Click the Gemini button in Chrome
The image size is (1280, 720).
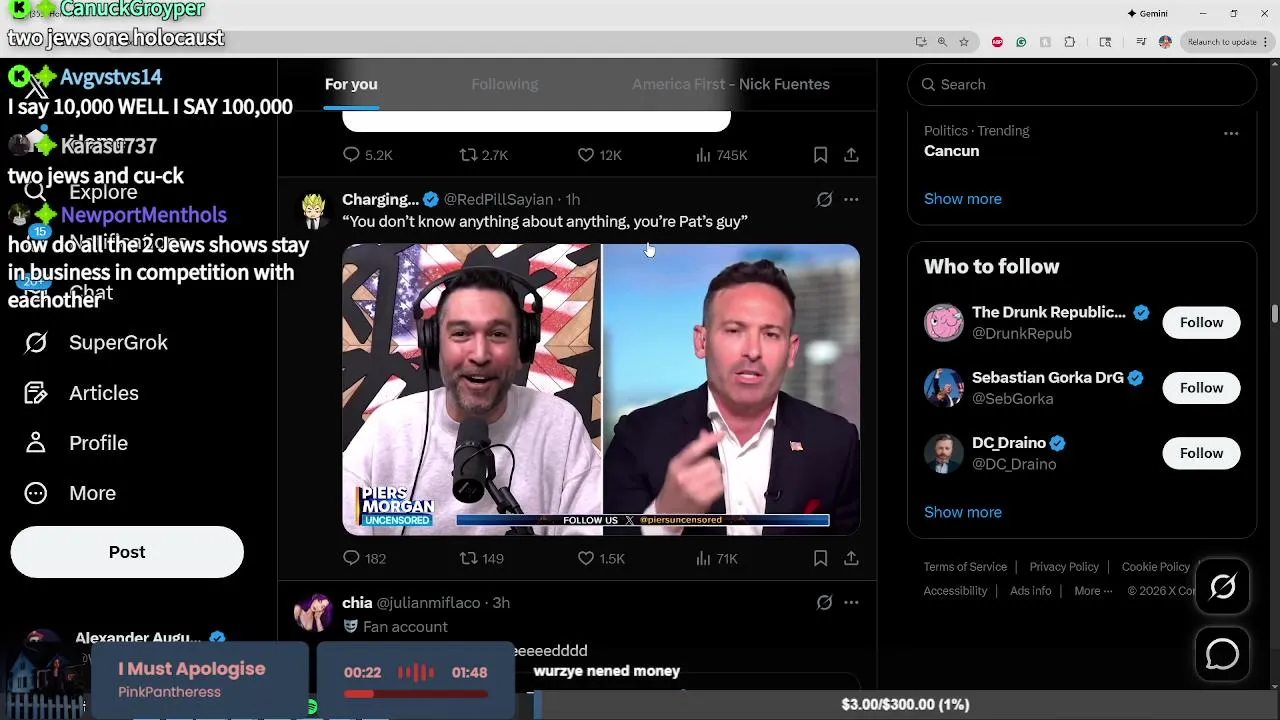pos(1147,13)
